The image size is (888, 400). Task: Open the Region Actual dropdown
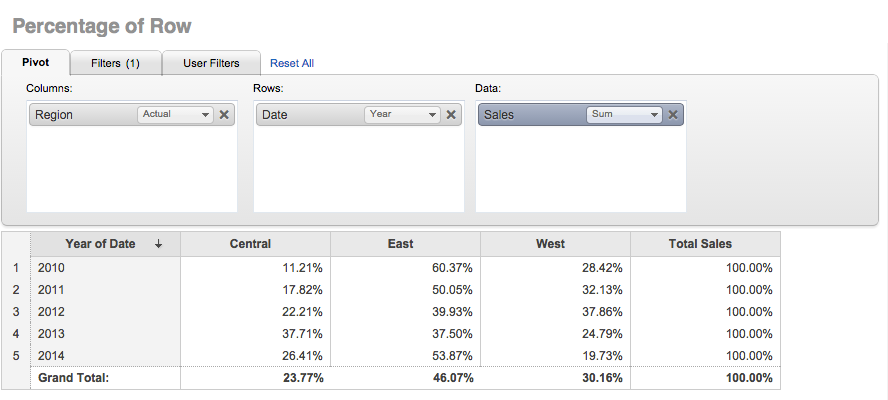(x=175, y=115)
